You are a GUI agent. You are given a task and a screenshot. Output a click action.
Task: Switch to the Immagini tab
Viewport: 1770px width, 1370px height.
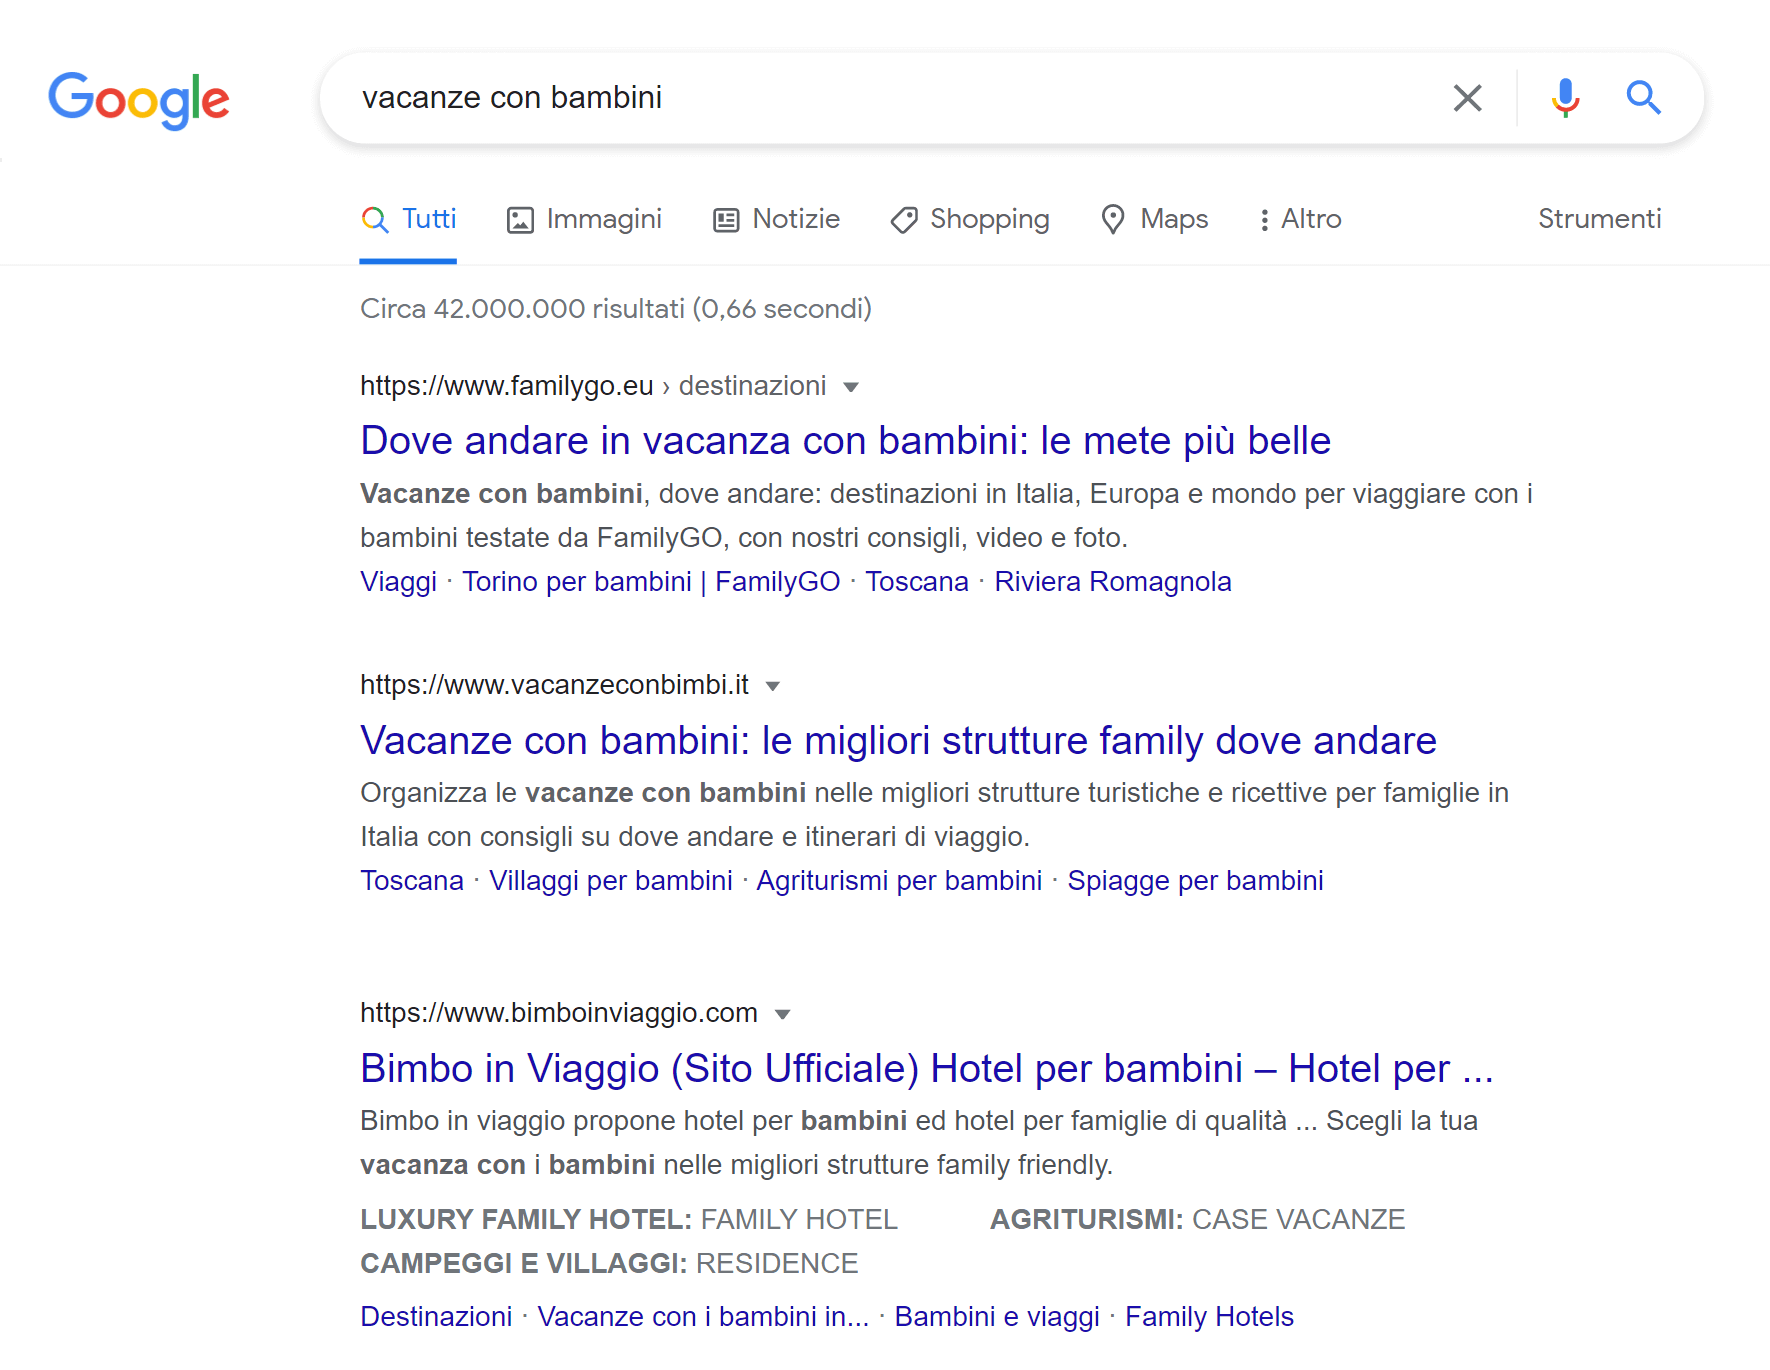coord(584,219)
